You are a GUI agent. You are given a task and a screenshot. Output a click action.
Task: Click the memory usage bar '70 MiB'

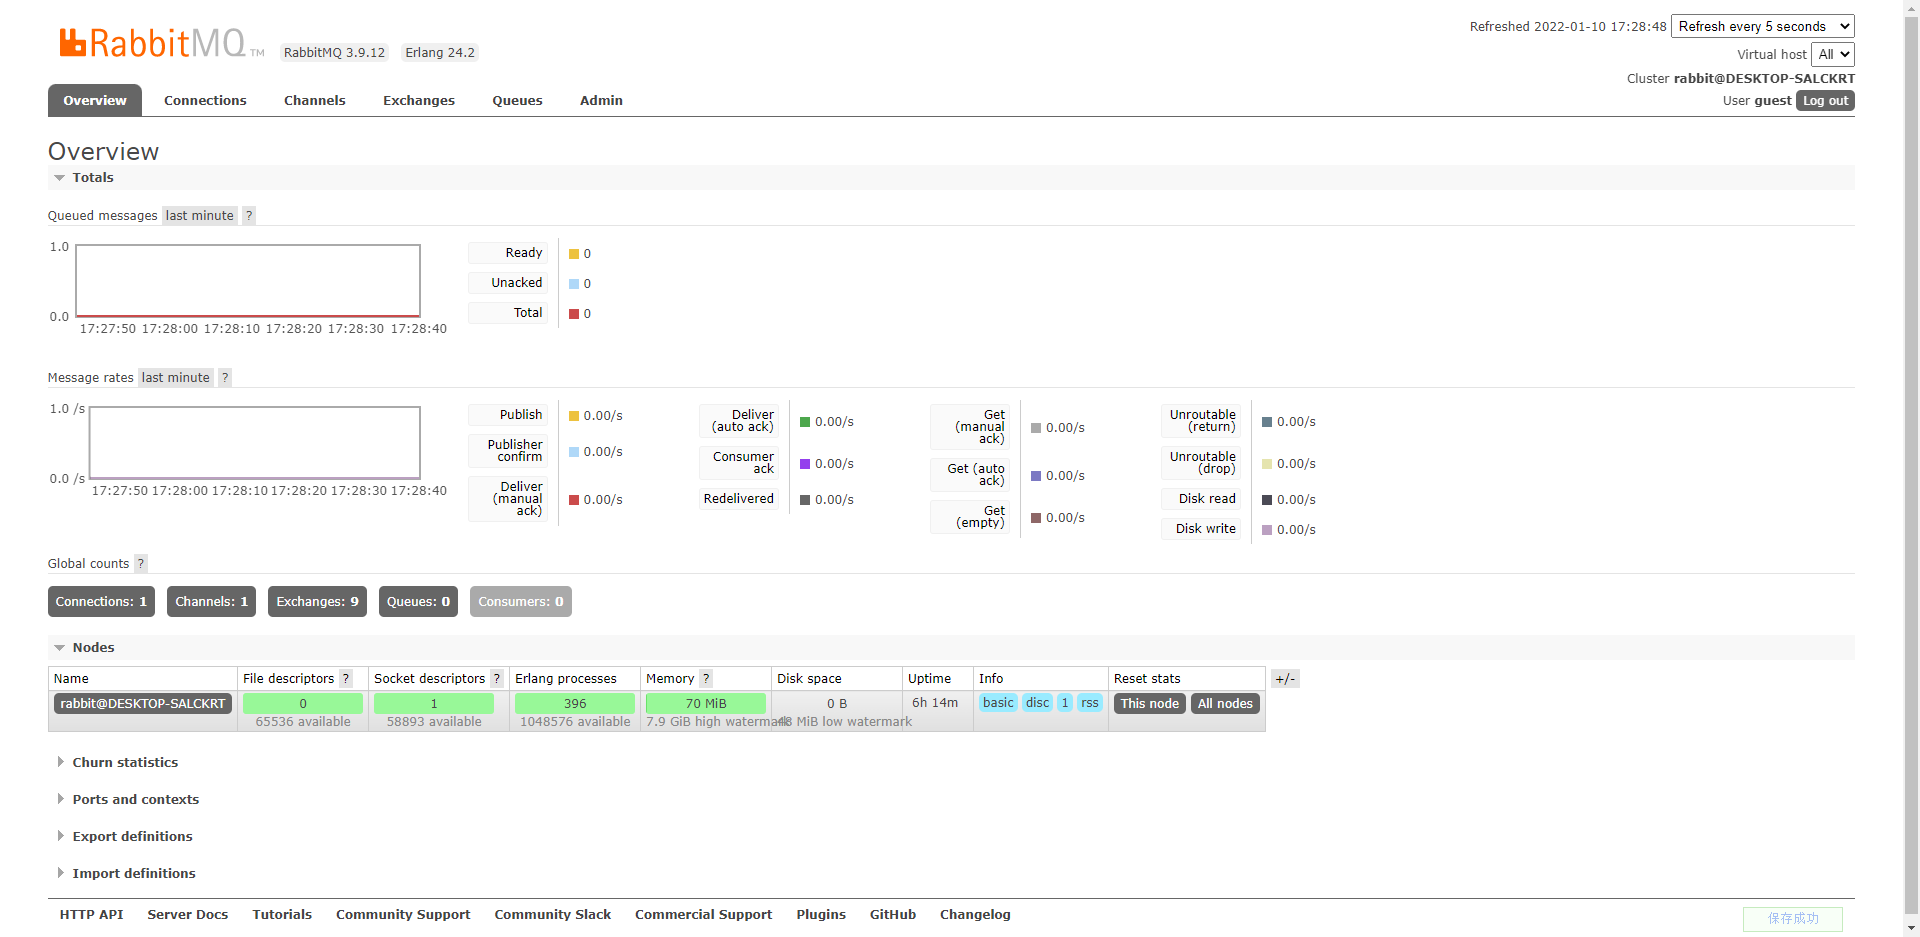click(x=706, y=703)
